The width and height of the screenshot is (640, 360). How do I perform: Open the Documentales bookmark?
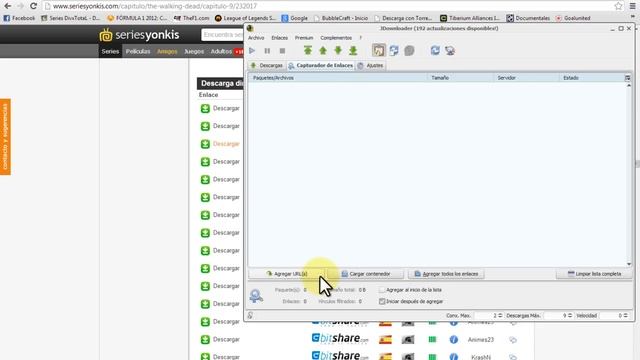click(528, 18)
